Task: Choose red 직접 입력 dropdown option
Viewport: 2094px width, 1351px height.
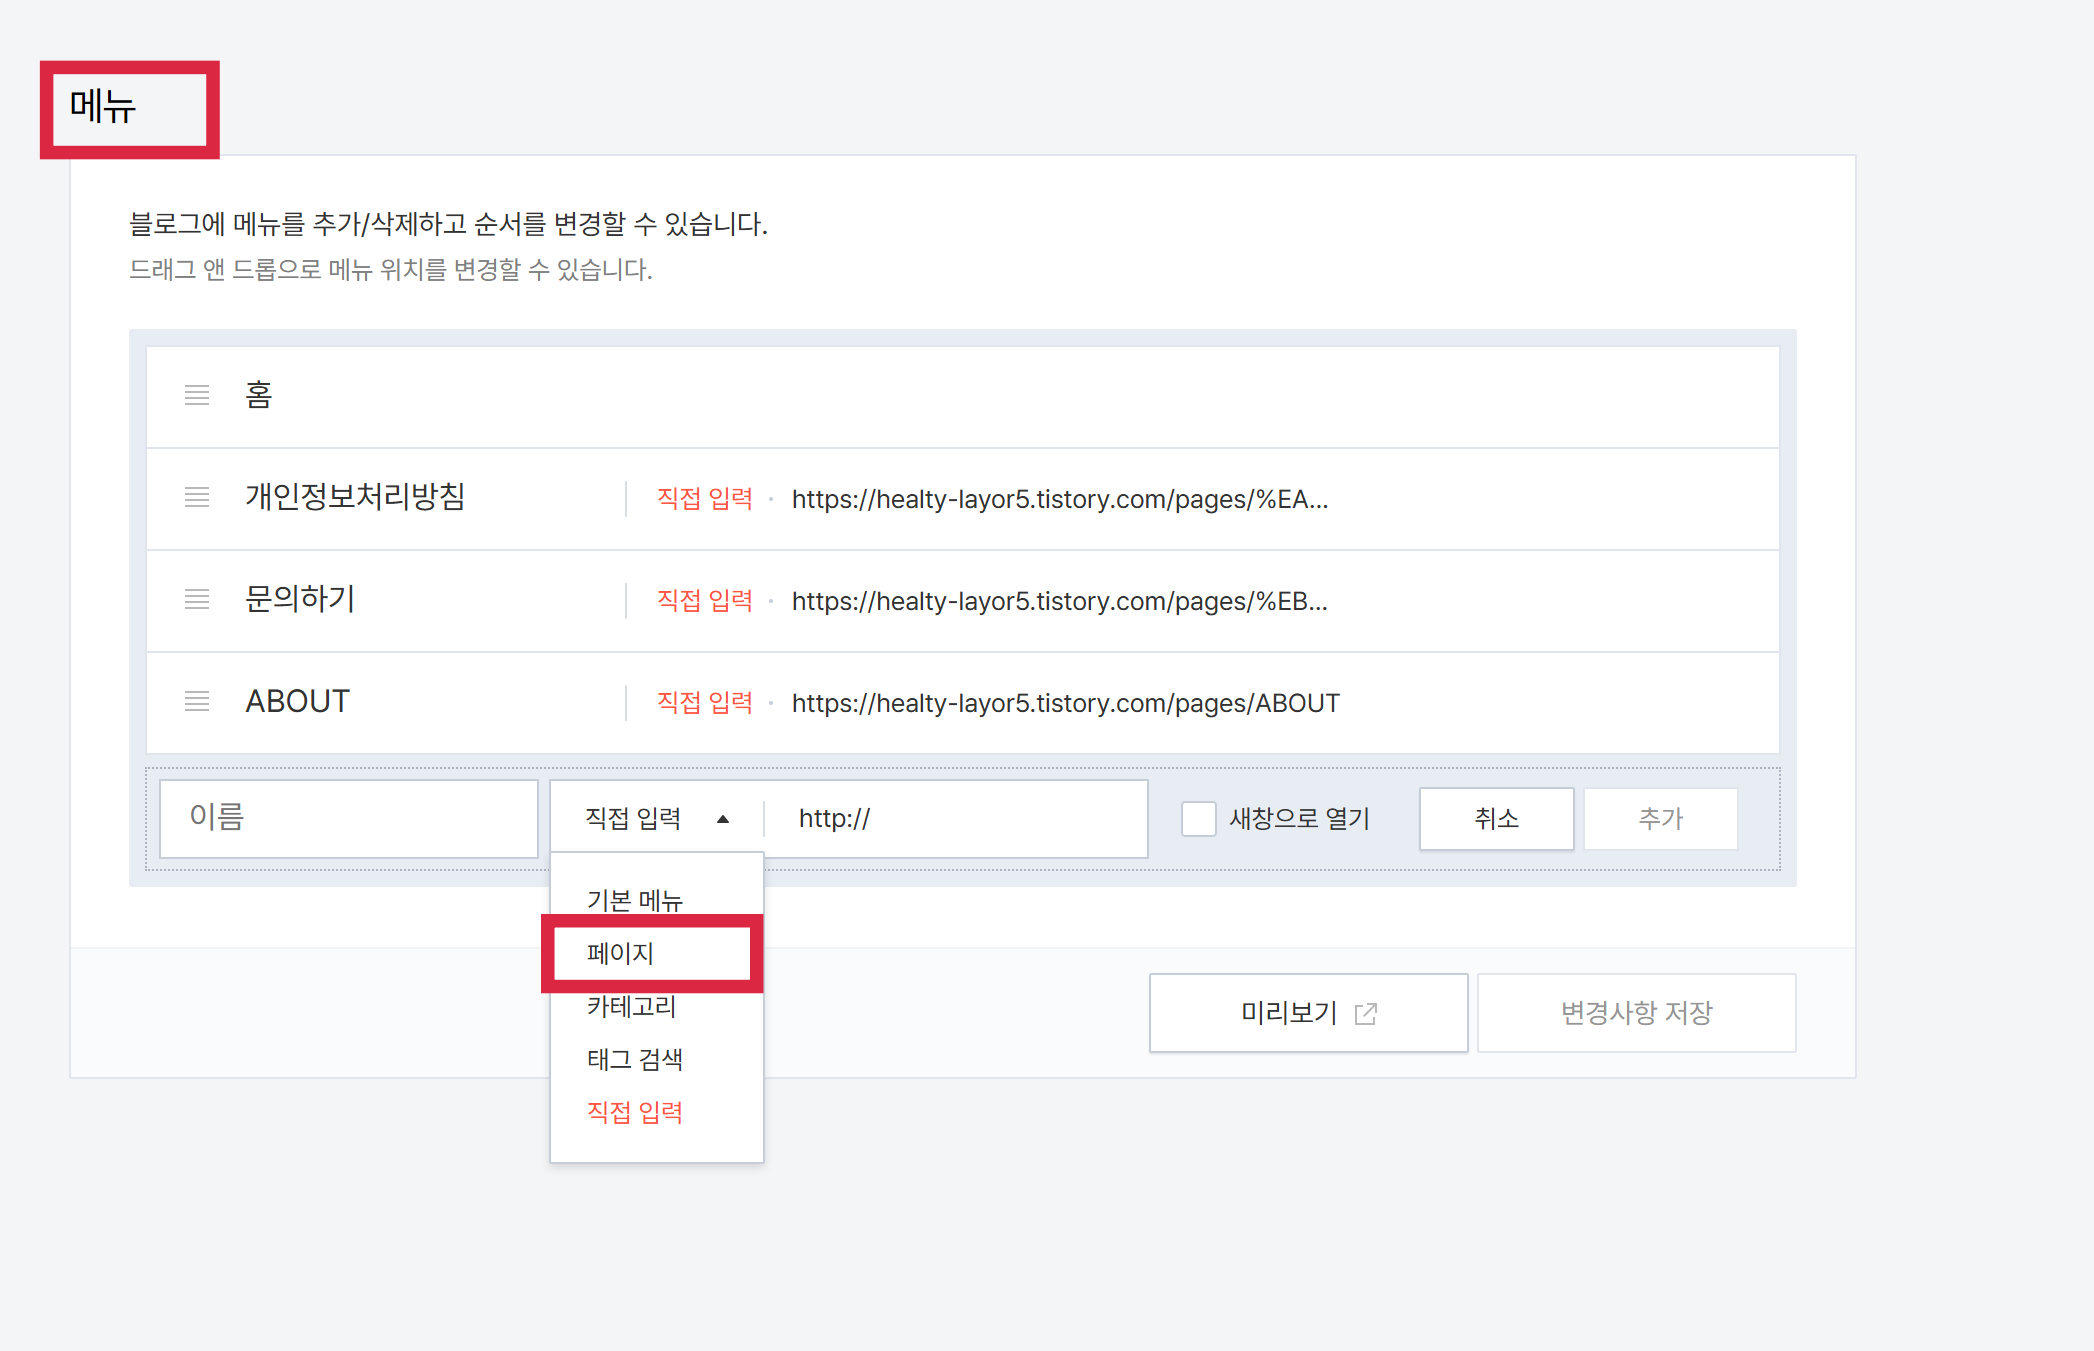Action: [x=635, y=1112]
